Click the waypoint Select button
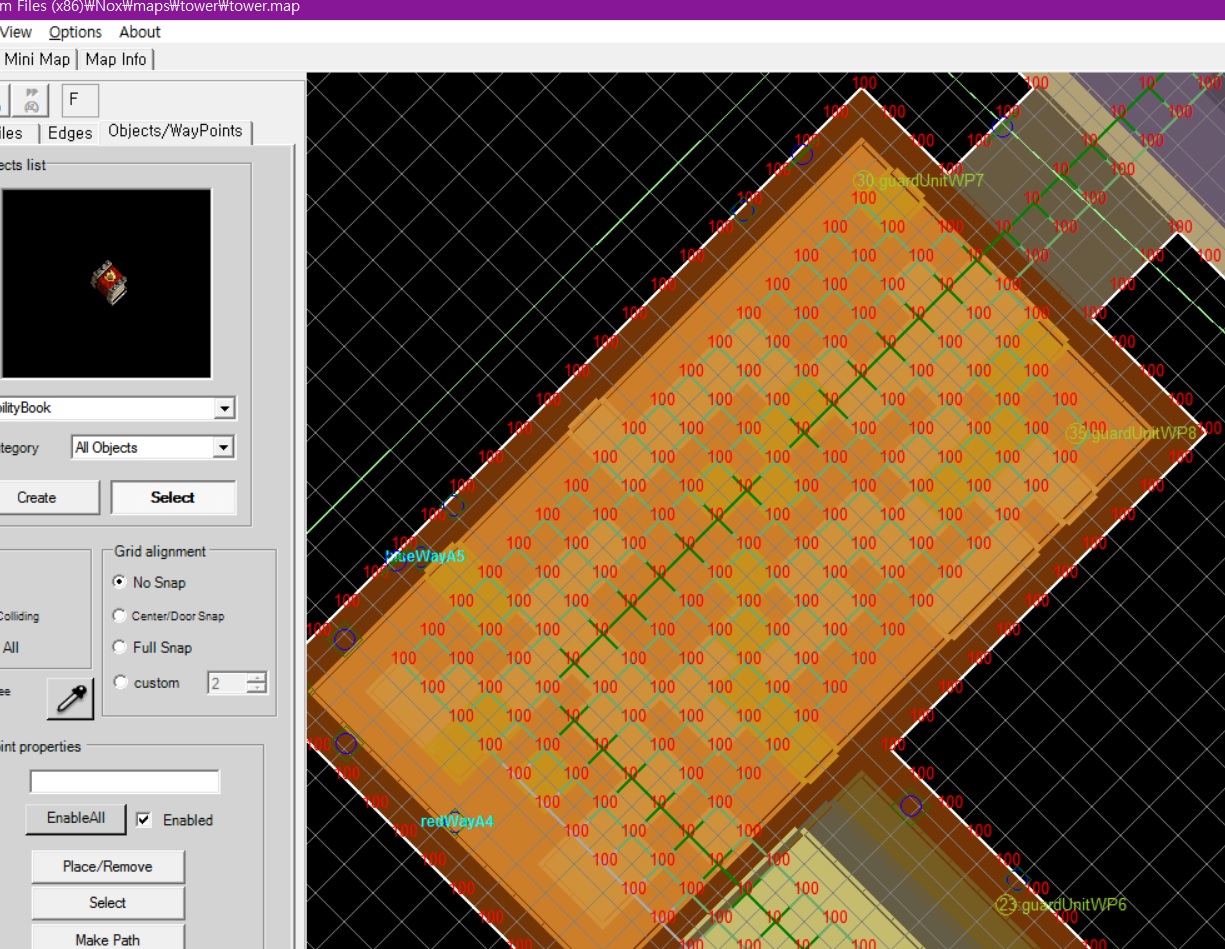Image resolution: width=1225 pixels, height=949 pixels. pyautogui.click(x=108, y=903)
